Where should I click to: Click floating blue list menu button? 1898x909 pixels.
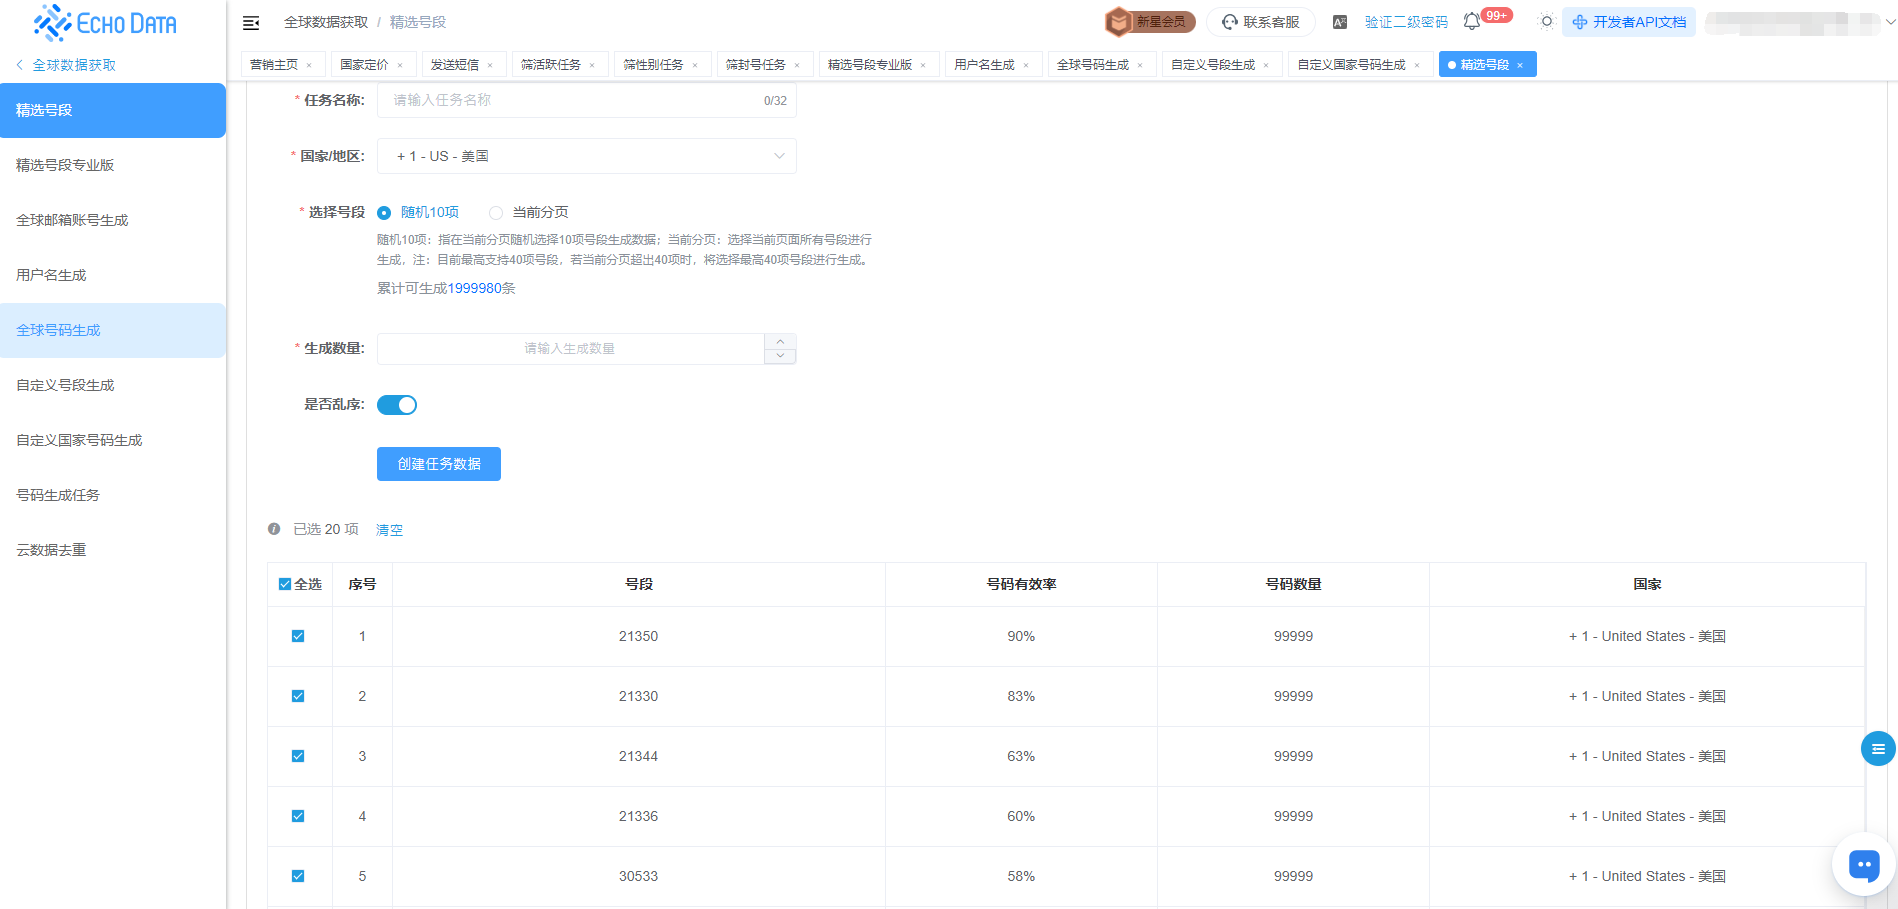[1878, 748]
